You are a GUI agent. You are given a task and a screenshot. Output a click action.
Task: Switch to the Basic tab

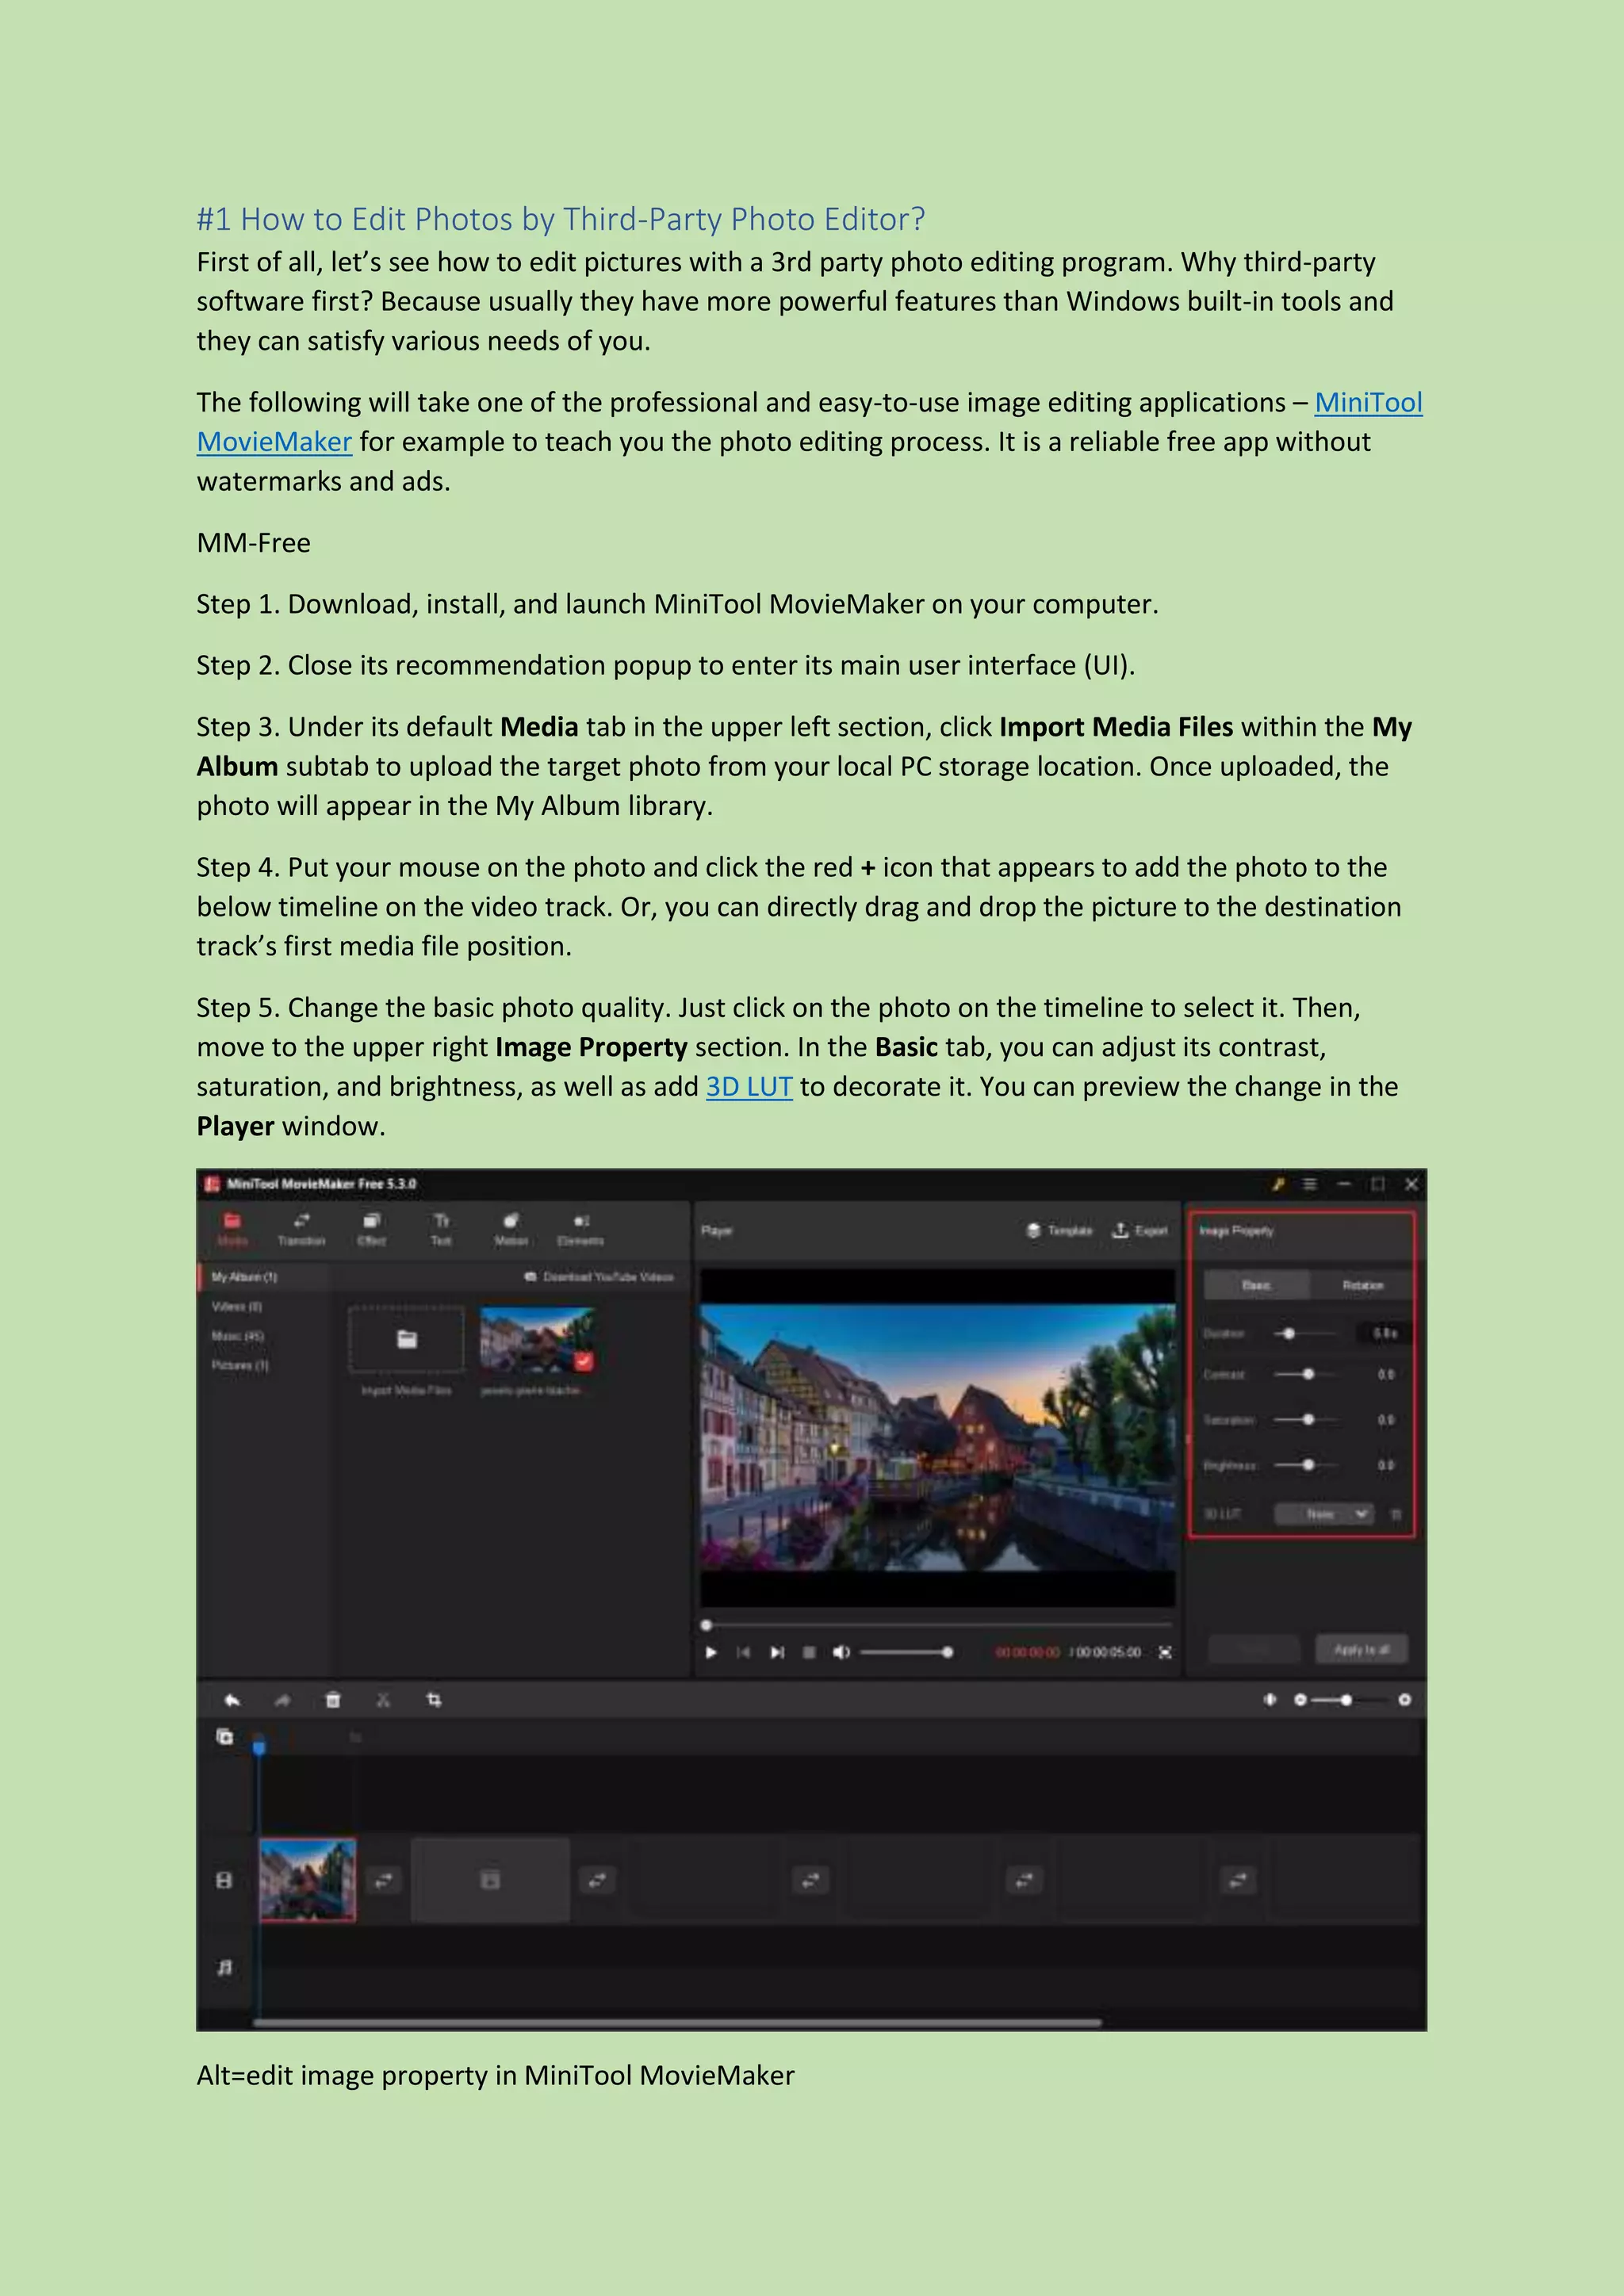pos(1256,1285)
